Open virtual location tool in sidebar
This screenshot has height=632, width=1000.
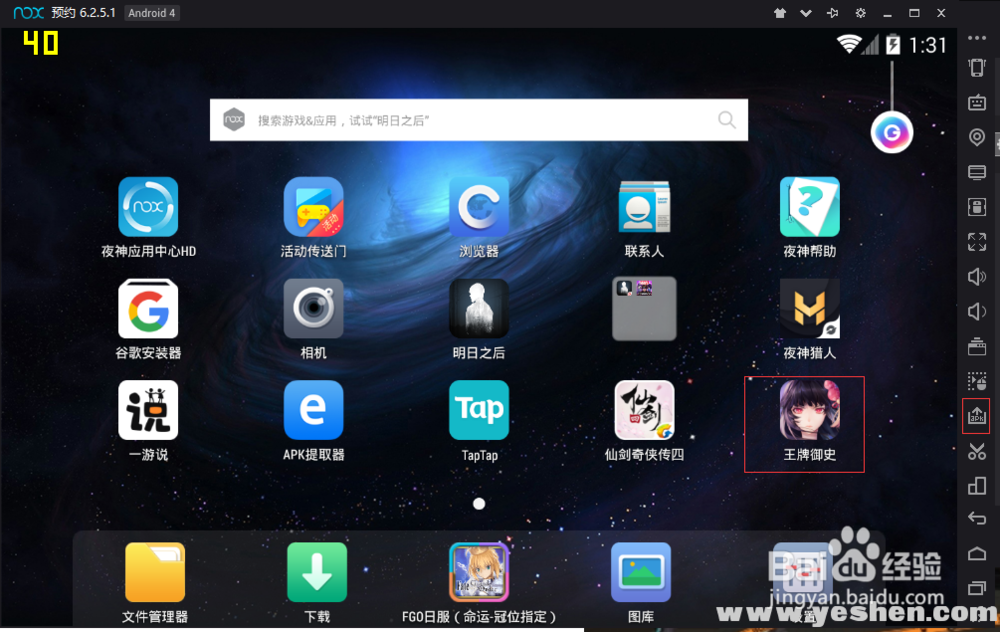tap(976, 137)
